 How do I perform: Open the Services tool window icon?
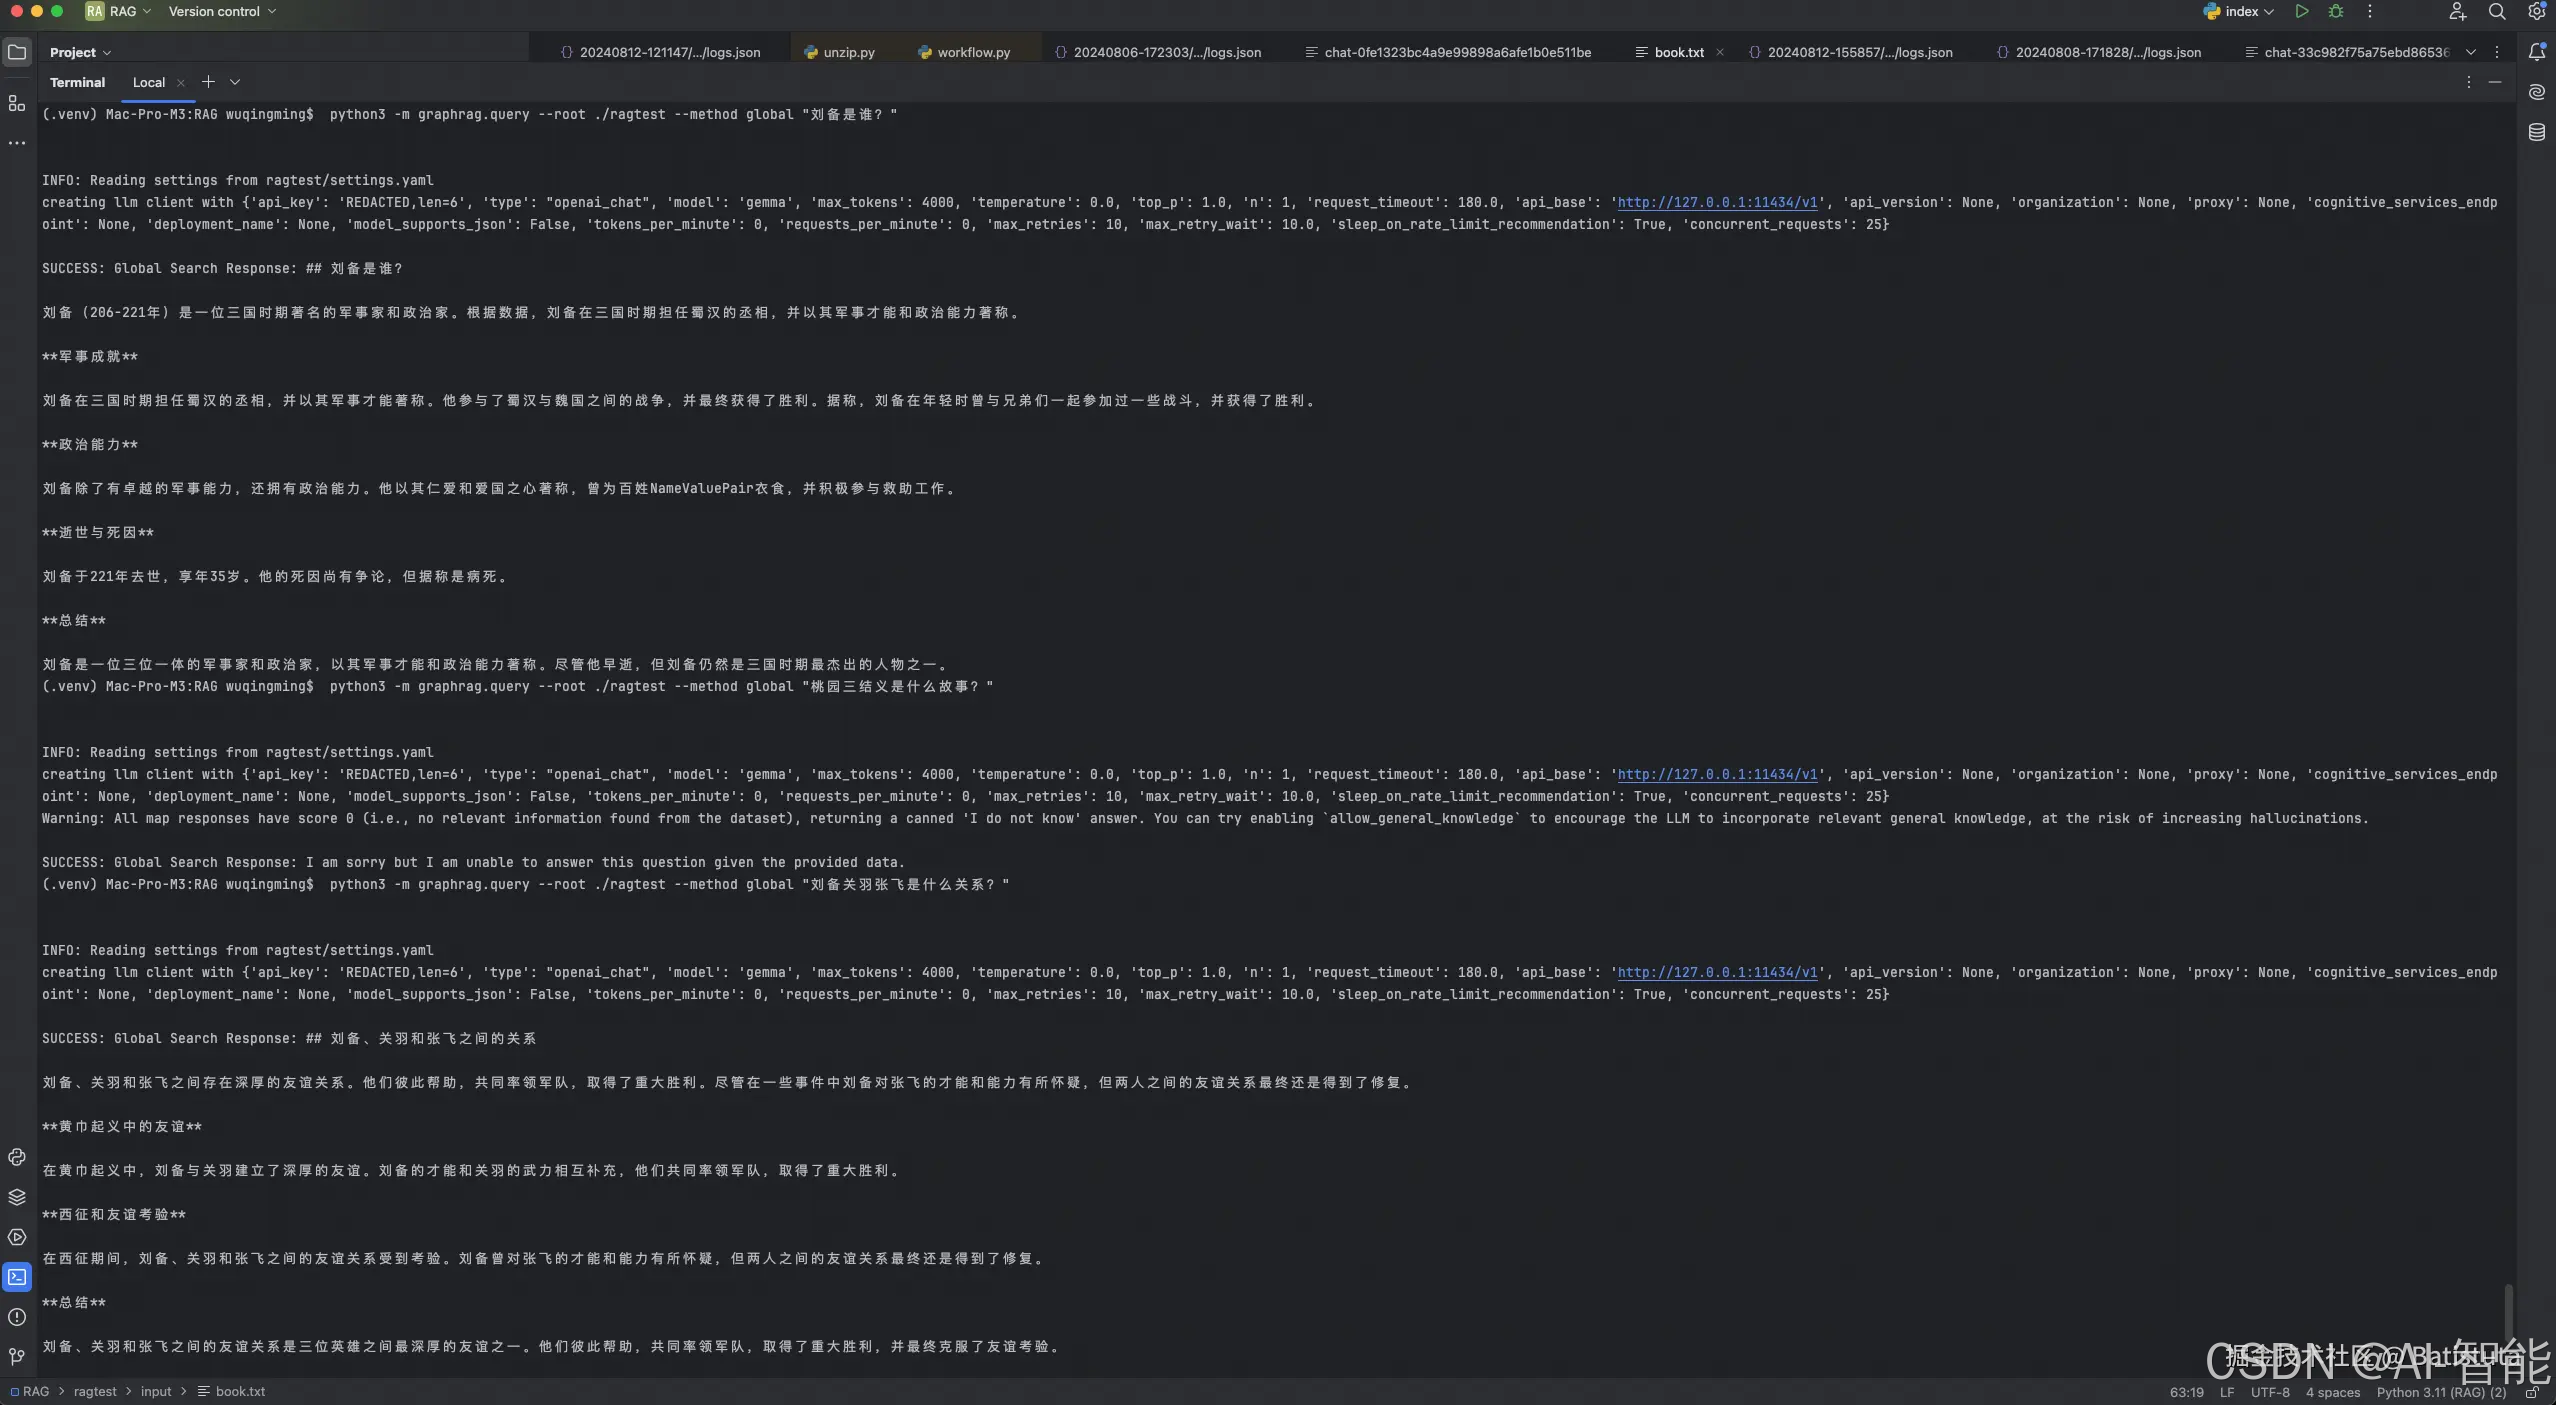(17, 1237)
